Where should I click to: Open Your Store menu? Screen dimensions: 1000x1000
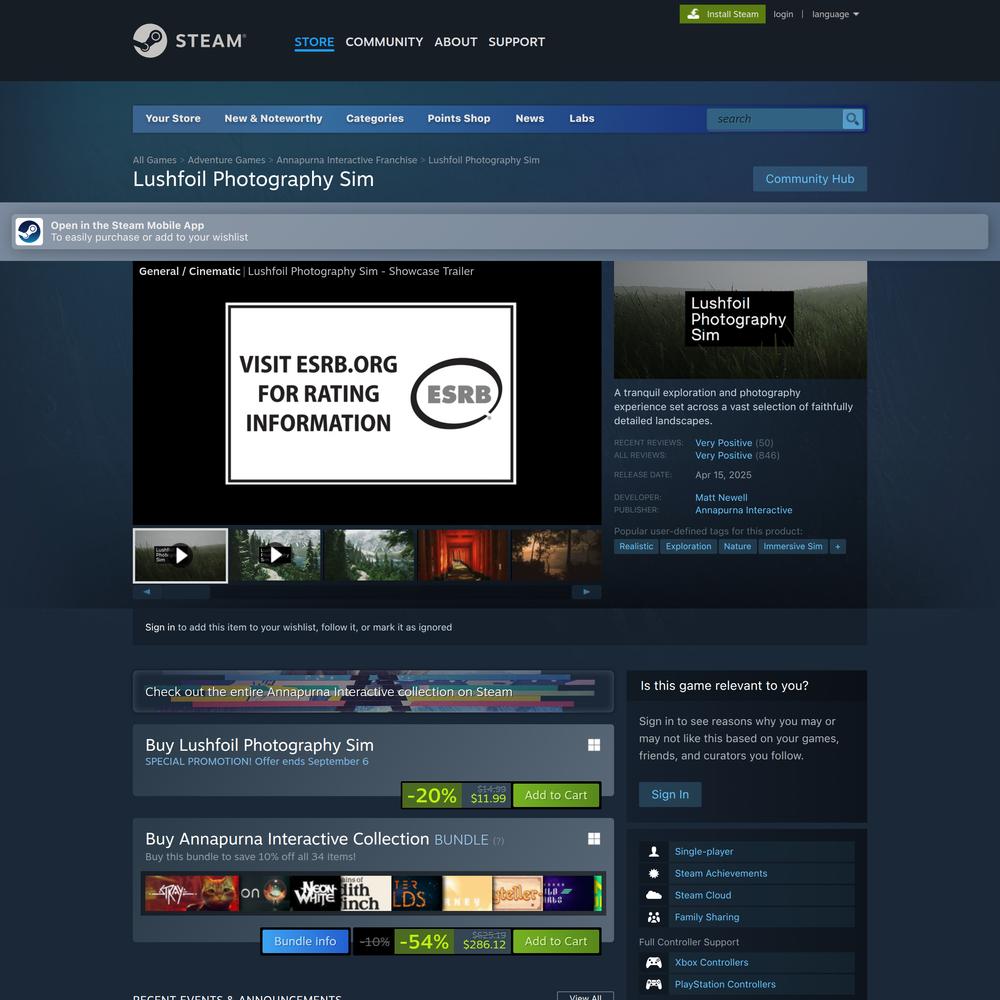[x=173, y=119]
